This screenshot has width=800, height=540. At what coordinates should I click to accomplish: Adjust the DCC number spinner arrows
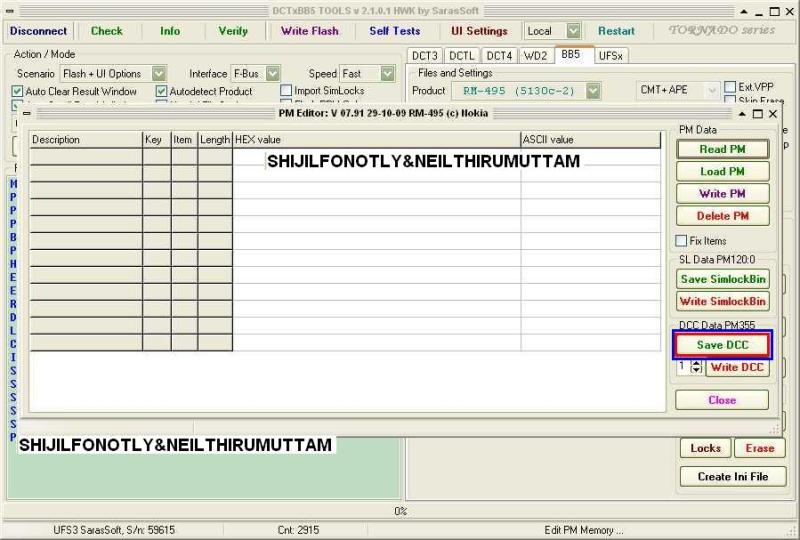tap(696, 367)
